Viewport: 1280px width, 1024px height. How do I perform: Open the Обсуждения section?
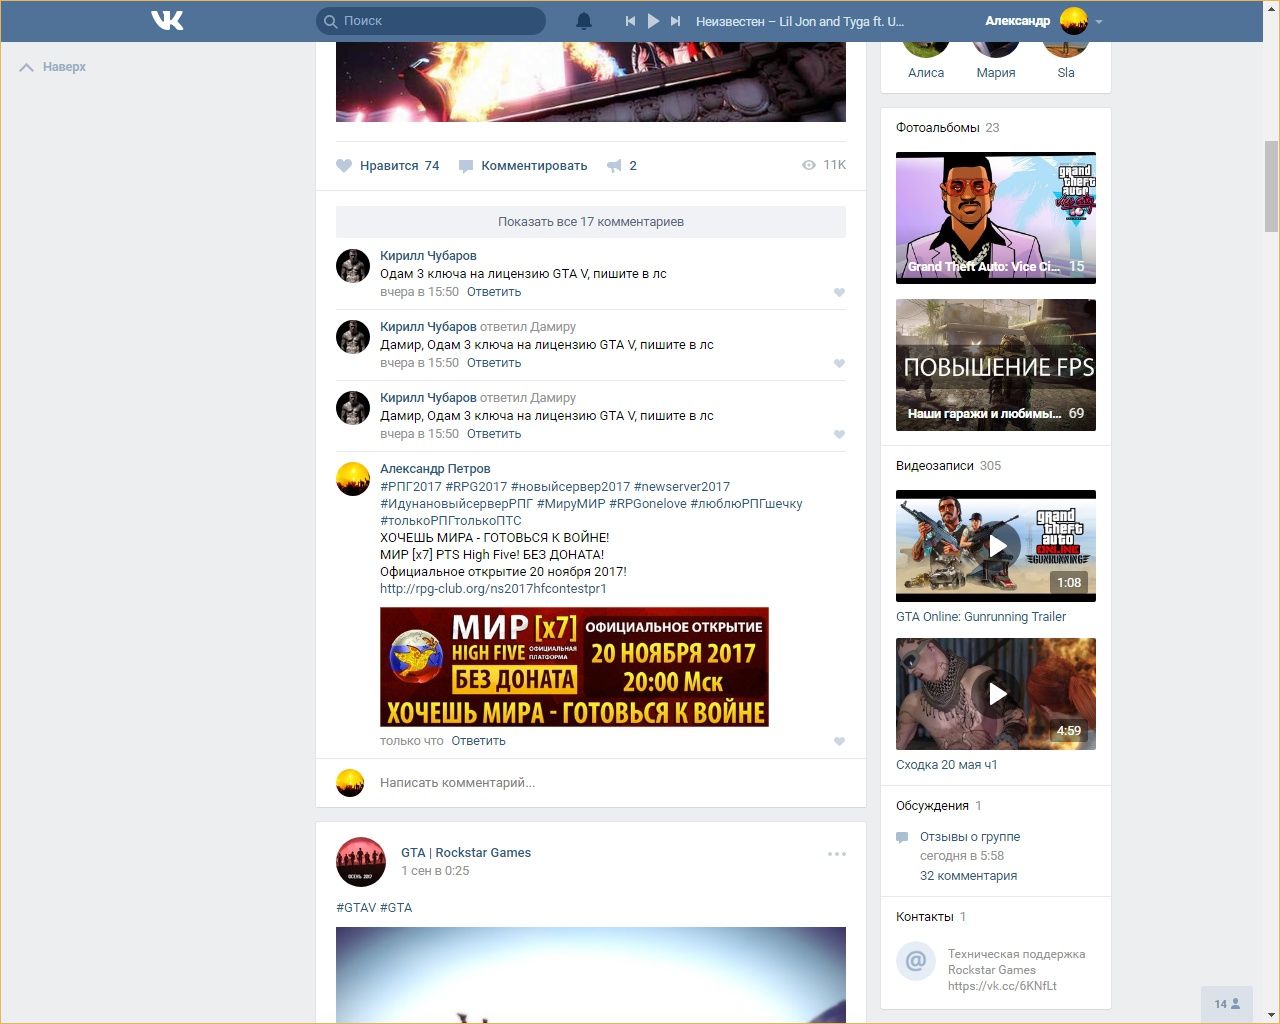(932, 806)
